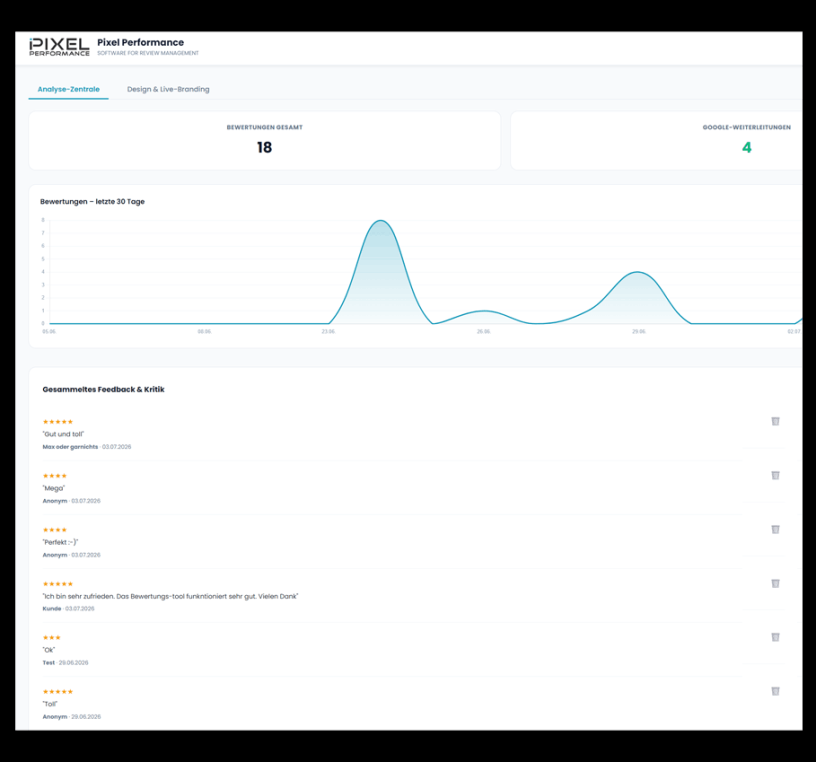Click author name 'Kunde'

click(x=52, y=608)
